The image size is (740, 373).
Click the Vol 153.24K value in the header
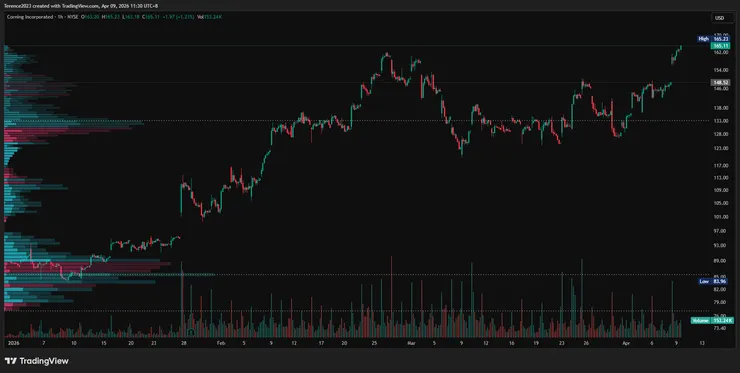[x=210, y=17]
